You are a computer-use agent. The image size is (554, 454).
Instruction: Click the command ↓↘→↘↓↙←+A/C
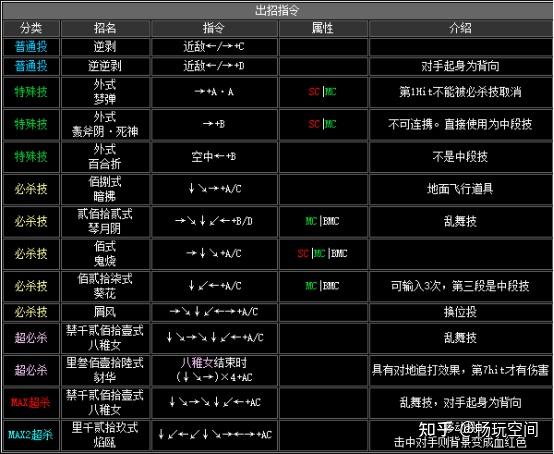[215, 338]
